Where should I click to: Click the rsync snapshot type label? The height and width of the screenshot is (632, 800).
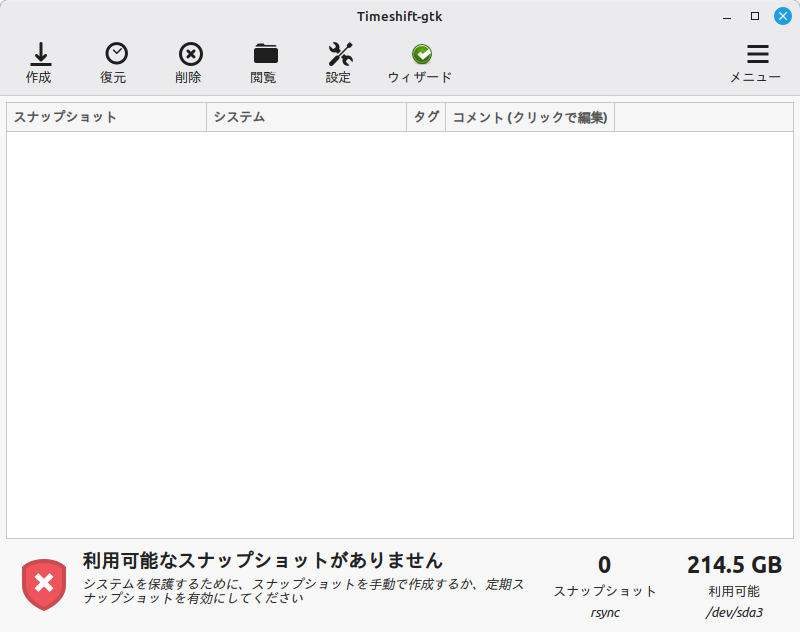604,612
